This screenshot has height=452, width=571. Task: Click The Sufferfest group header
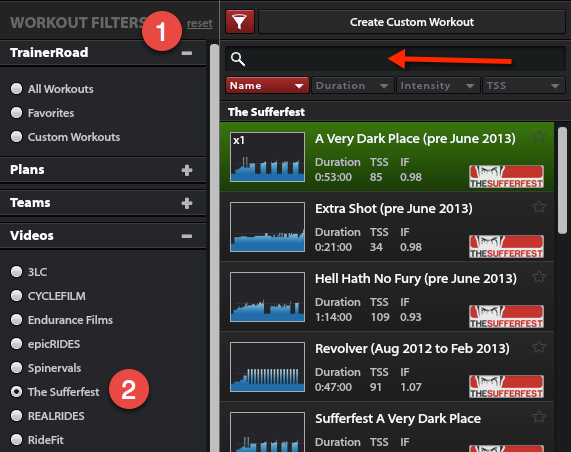(395, 112)
